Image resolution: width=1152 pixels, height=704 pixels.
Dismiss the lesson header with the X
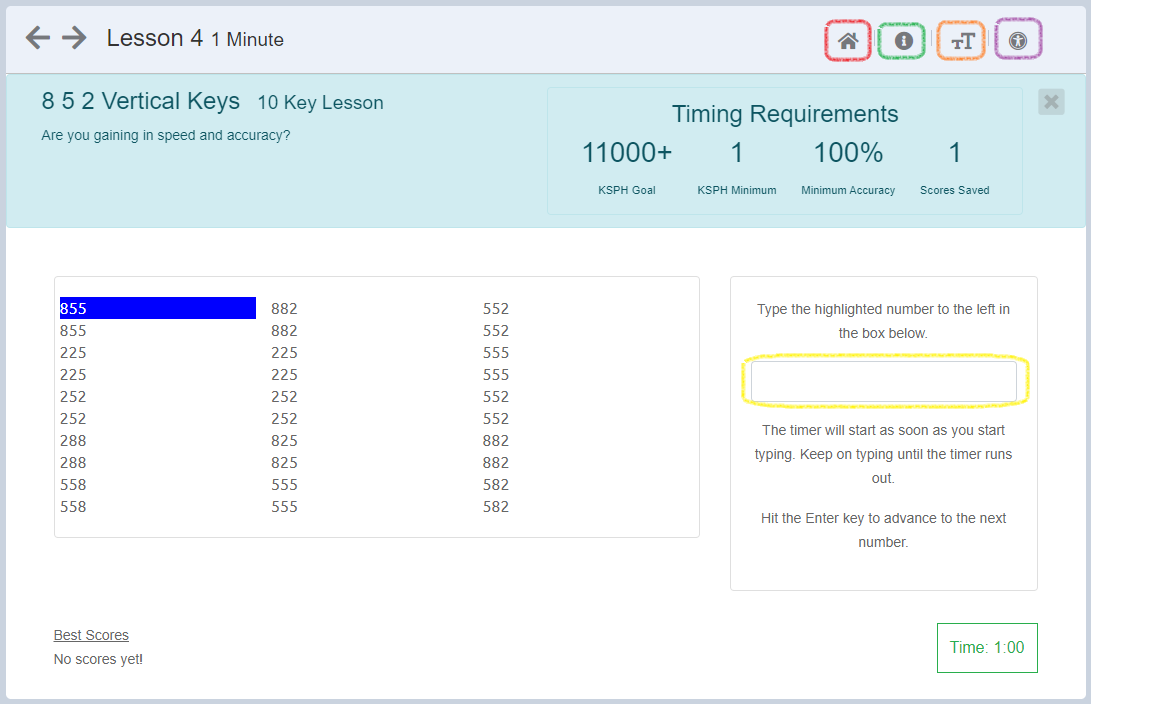pos(1051,101)
